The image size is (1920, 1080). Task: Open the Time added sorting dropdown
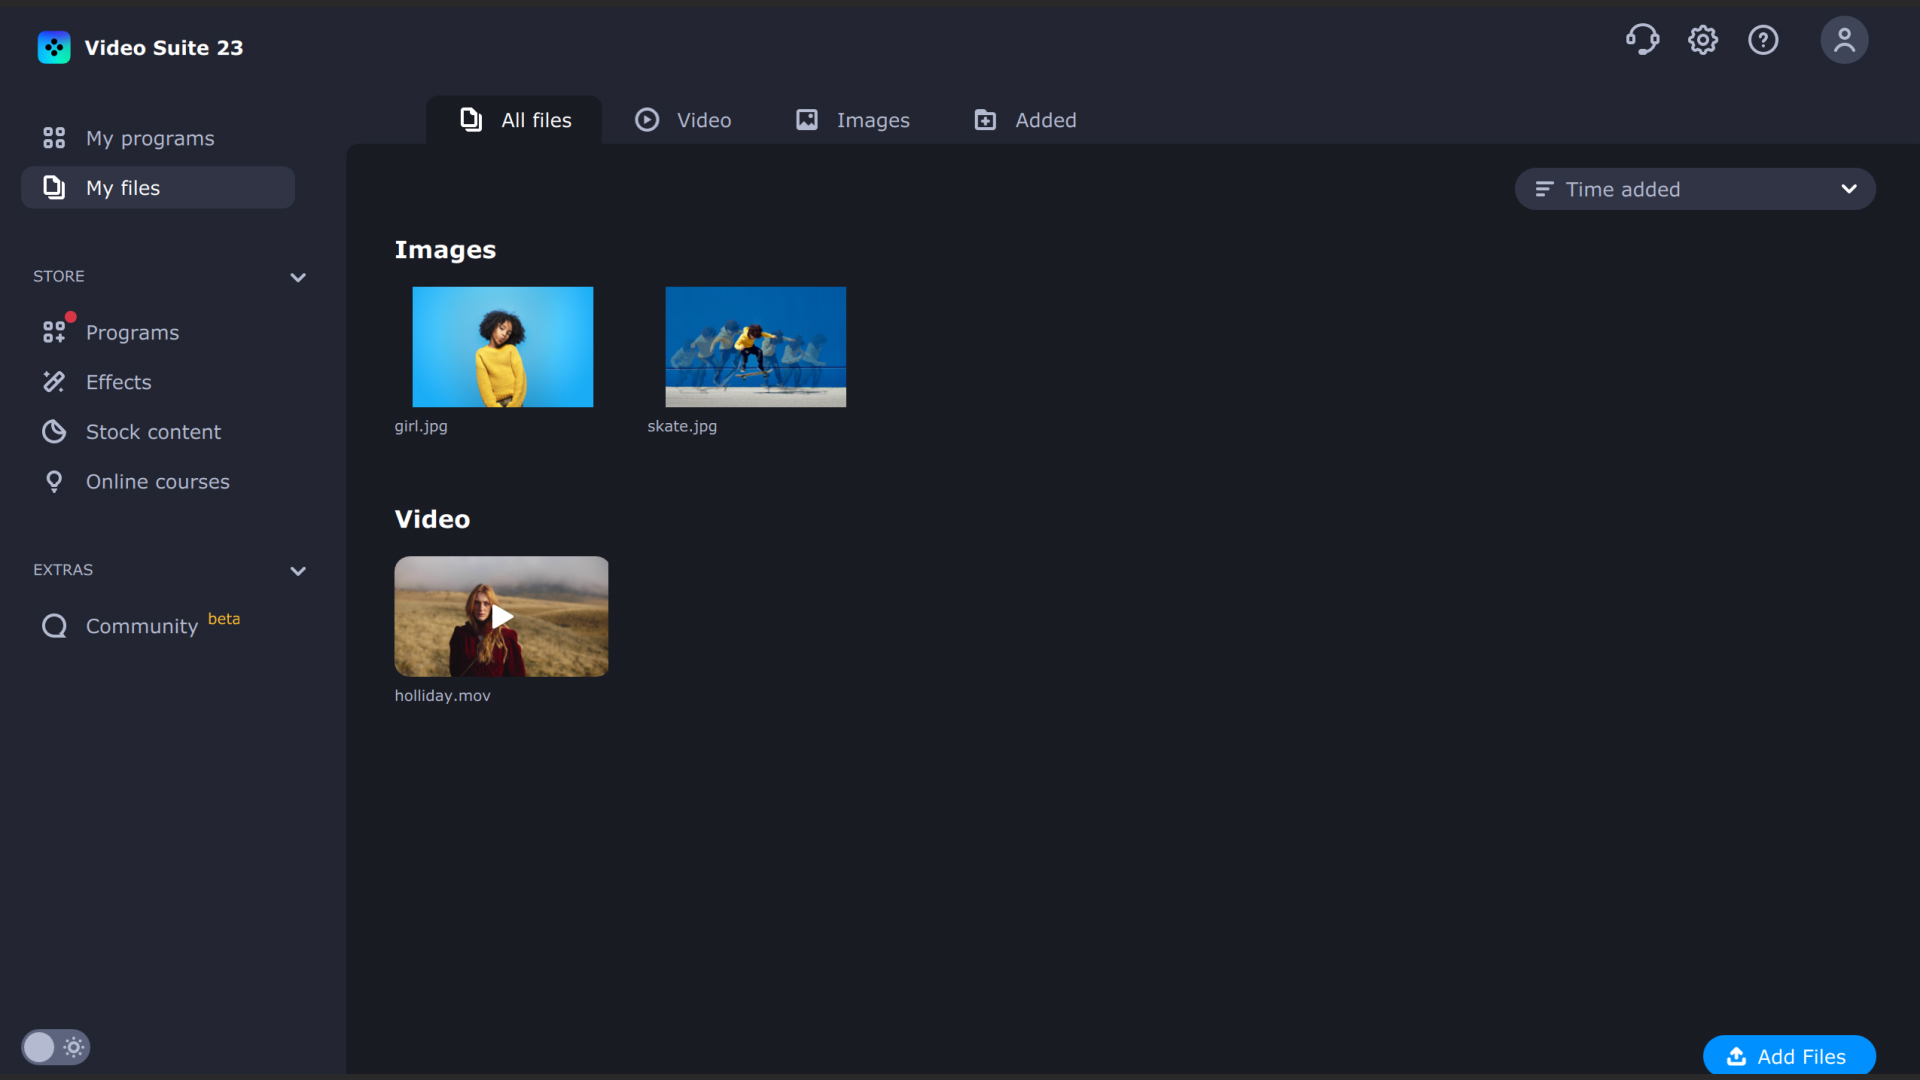[x=1694, y=189]
